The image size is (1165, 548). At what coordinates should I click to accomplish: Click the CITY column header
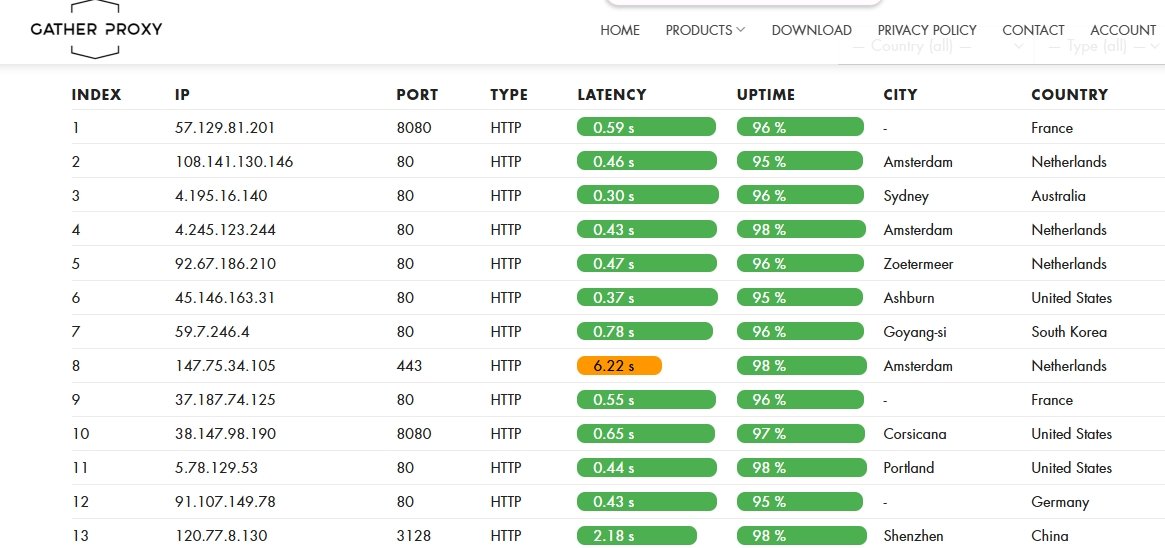900,95
